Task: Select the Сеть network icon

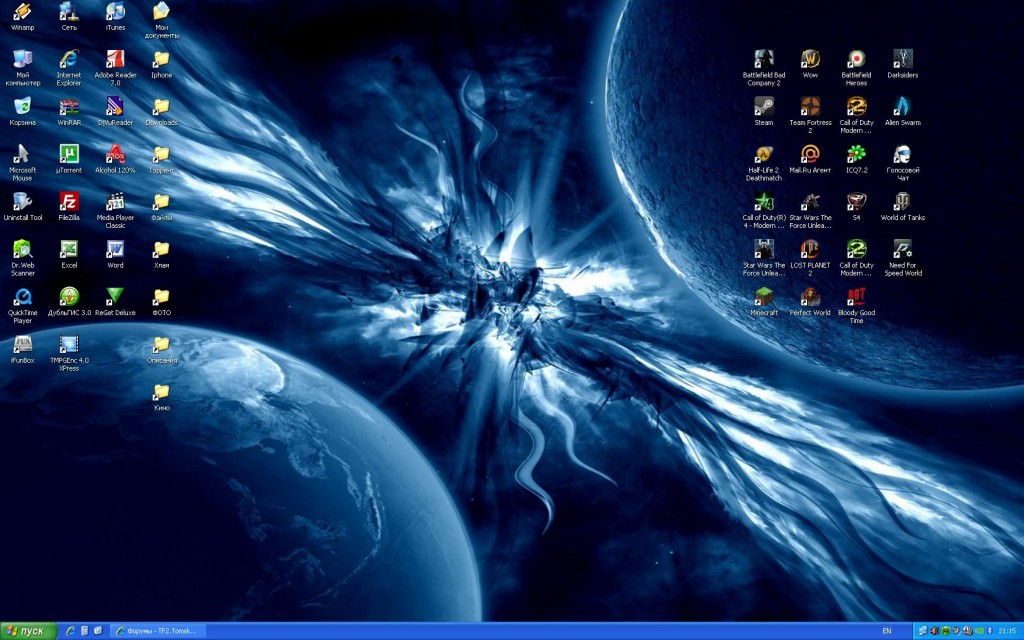Action: pyautogui.click(x=69, y=16)
